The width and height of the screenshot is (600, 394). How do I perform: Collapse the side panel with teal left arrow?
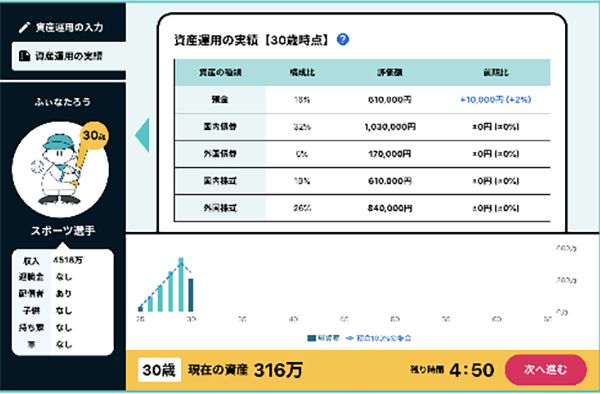coord(142,135)
